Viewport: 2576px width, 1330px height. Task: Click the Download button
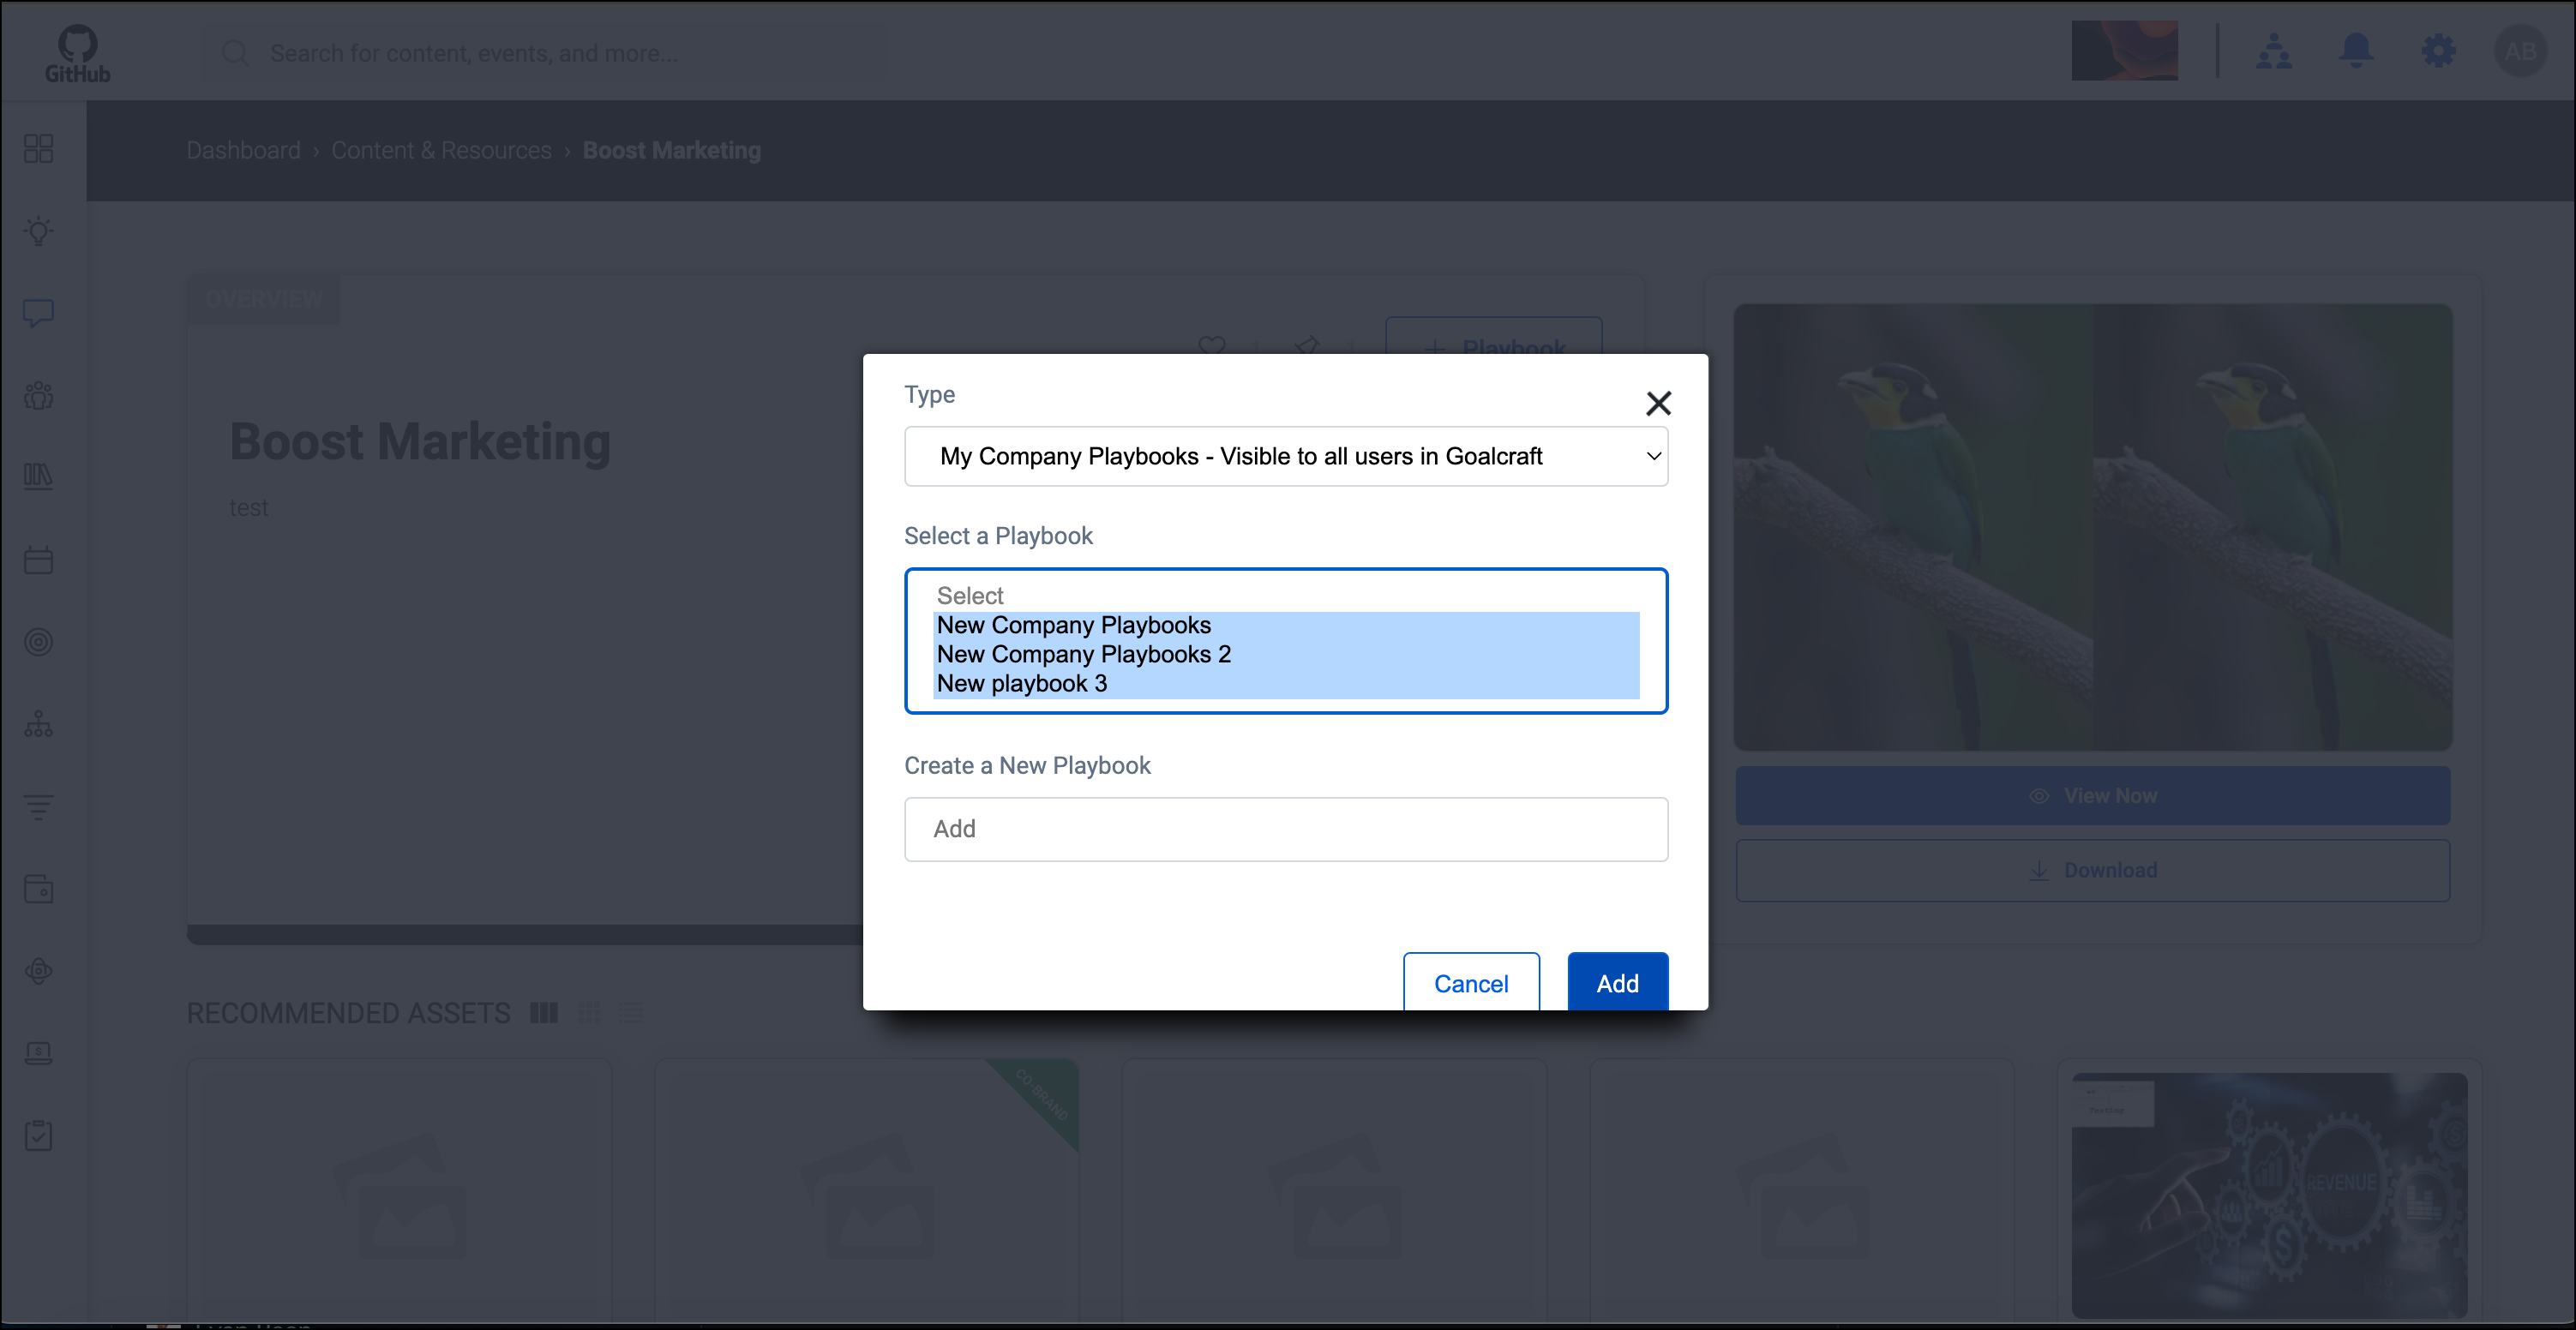[x=2092, y=870]
